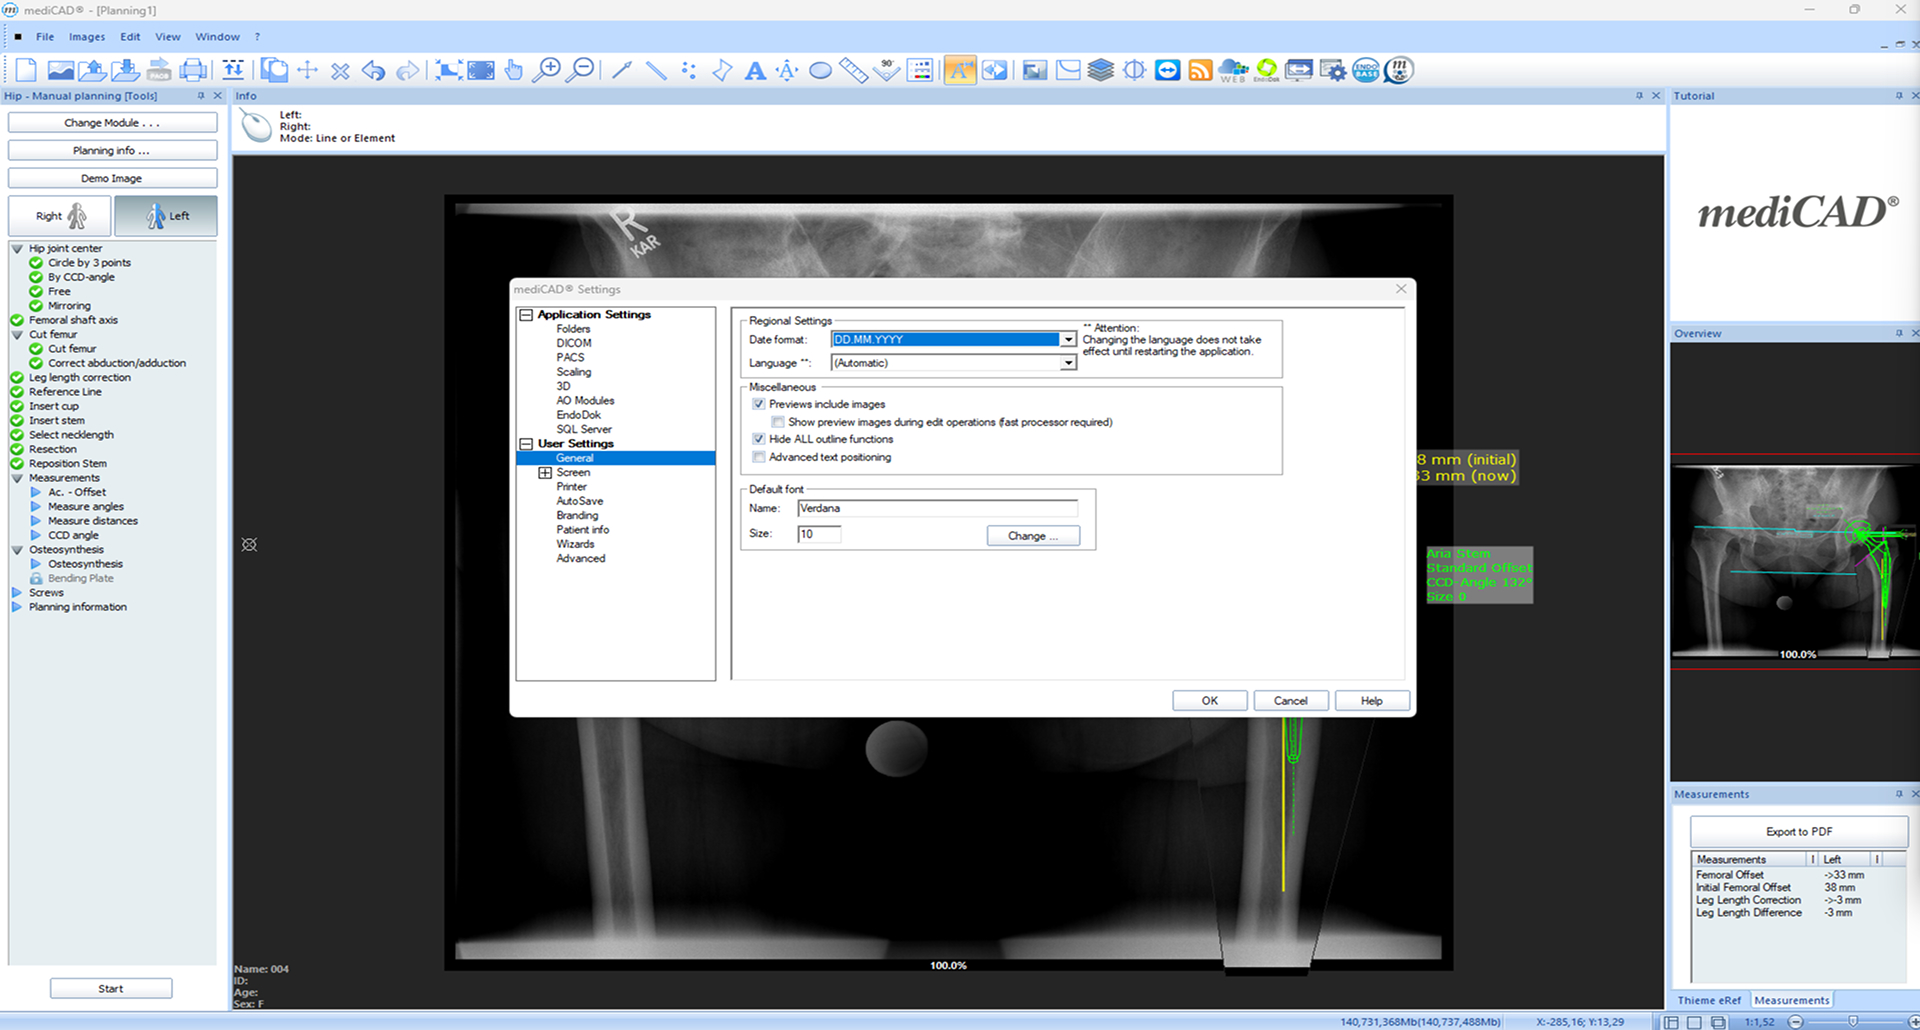Switch to the Thieme eRef tab
Screen dimensions: 1920x1030
pos(1708,1000)
